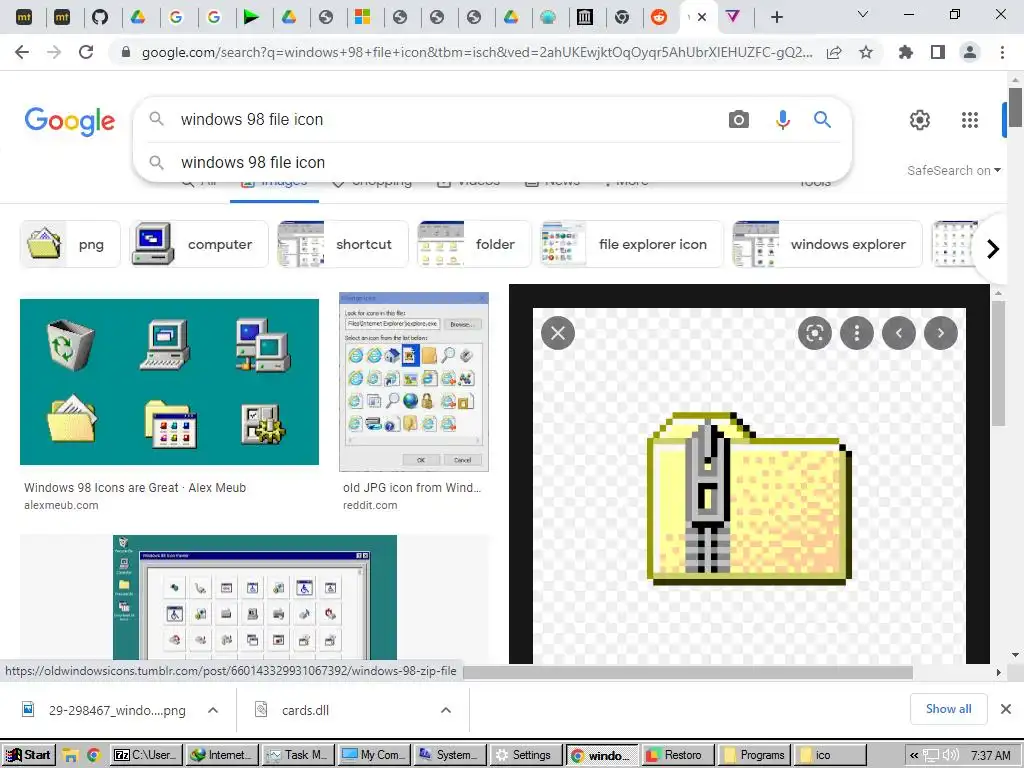View site security lock information

tap(126, 52)
